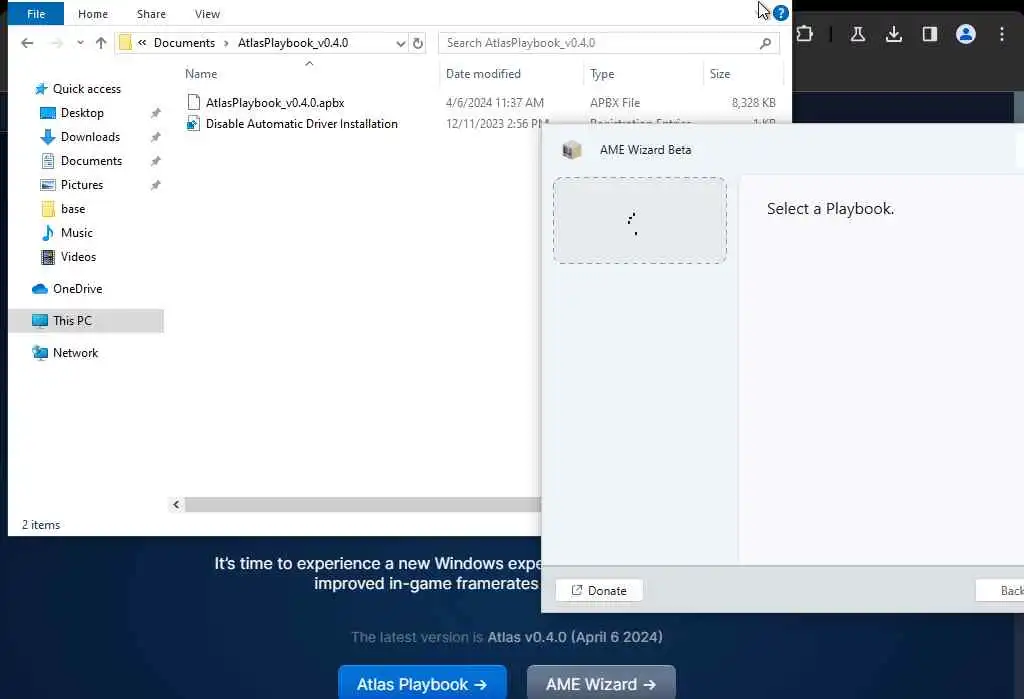1024x699 pixels.
Task: Open the Share ribbon tab
Action: (151, 14)
